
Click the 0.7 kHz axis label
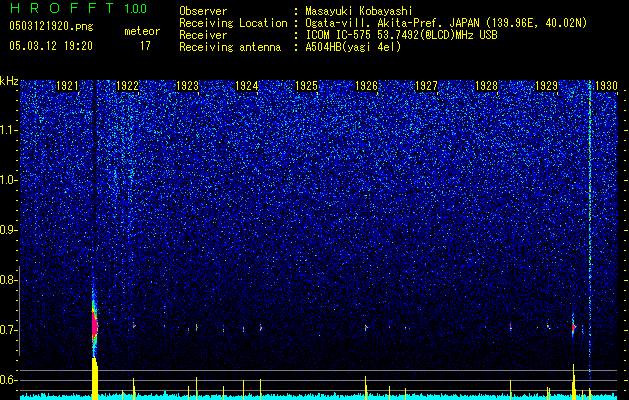click(x=9, y=330)
